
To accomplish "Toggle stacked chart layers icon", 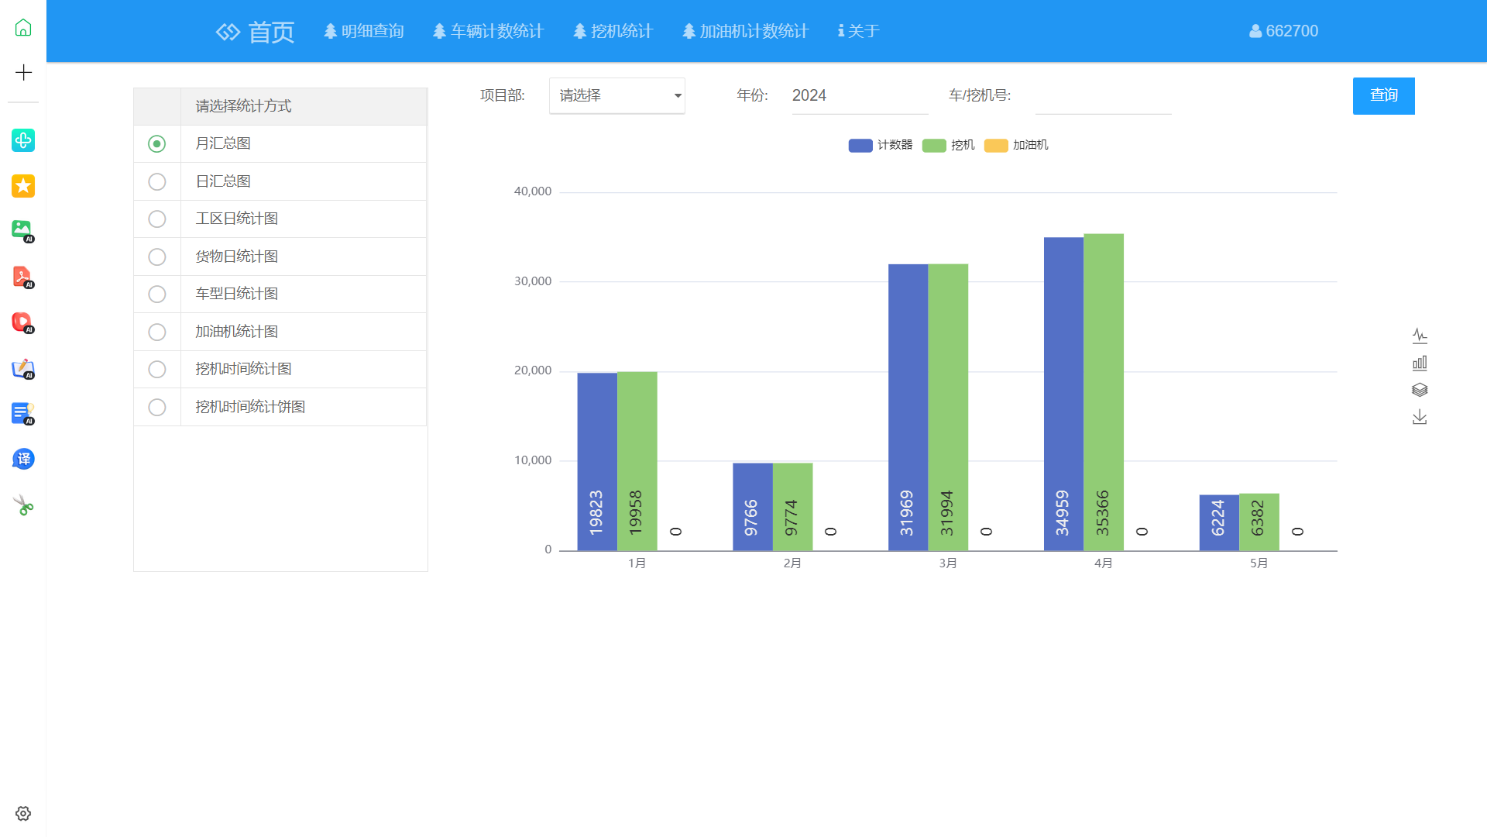I will click(1419, 390).
